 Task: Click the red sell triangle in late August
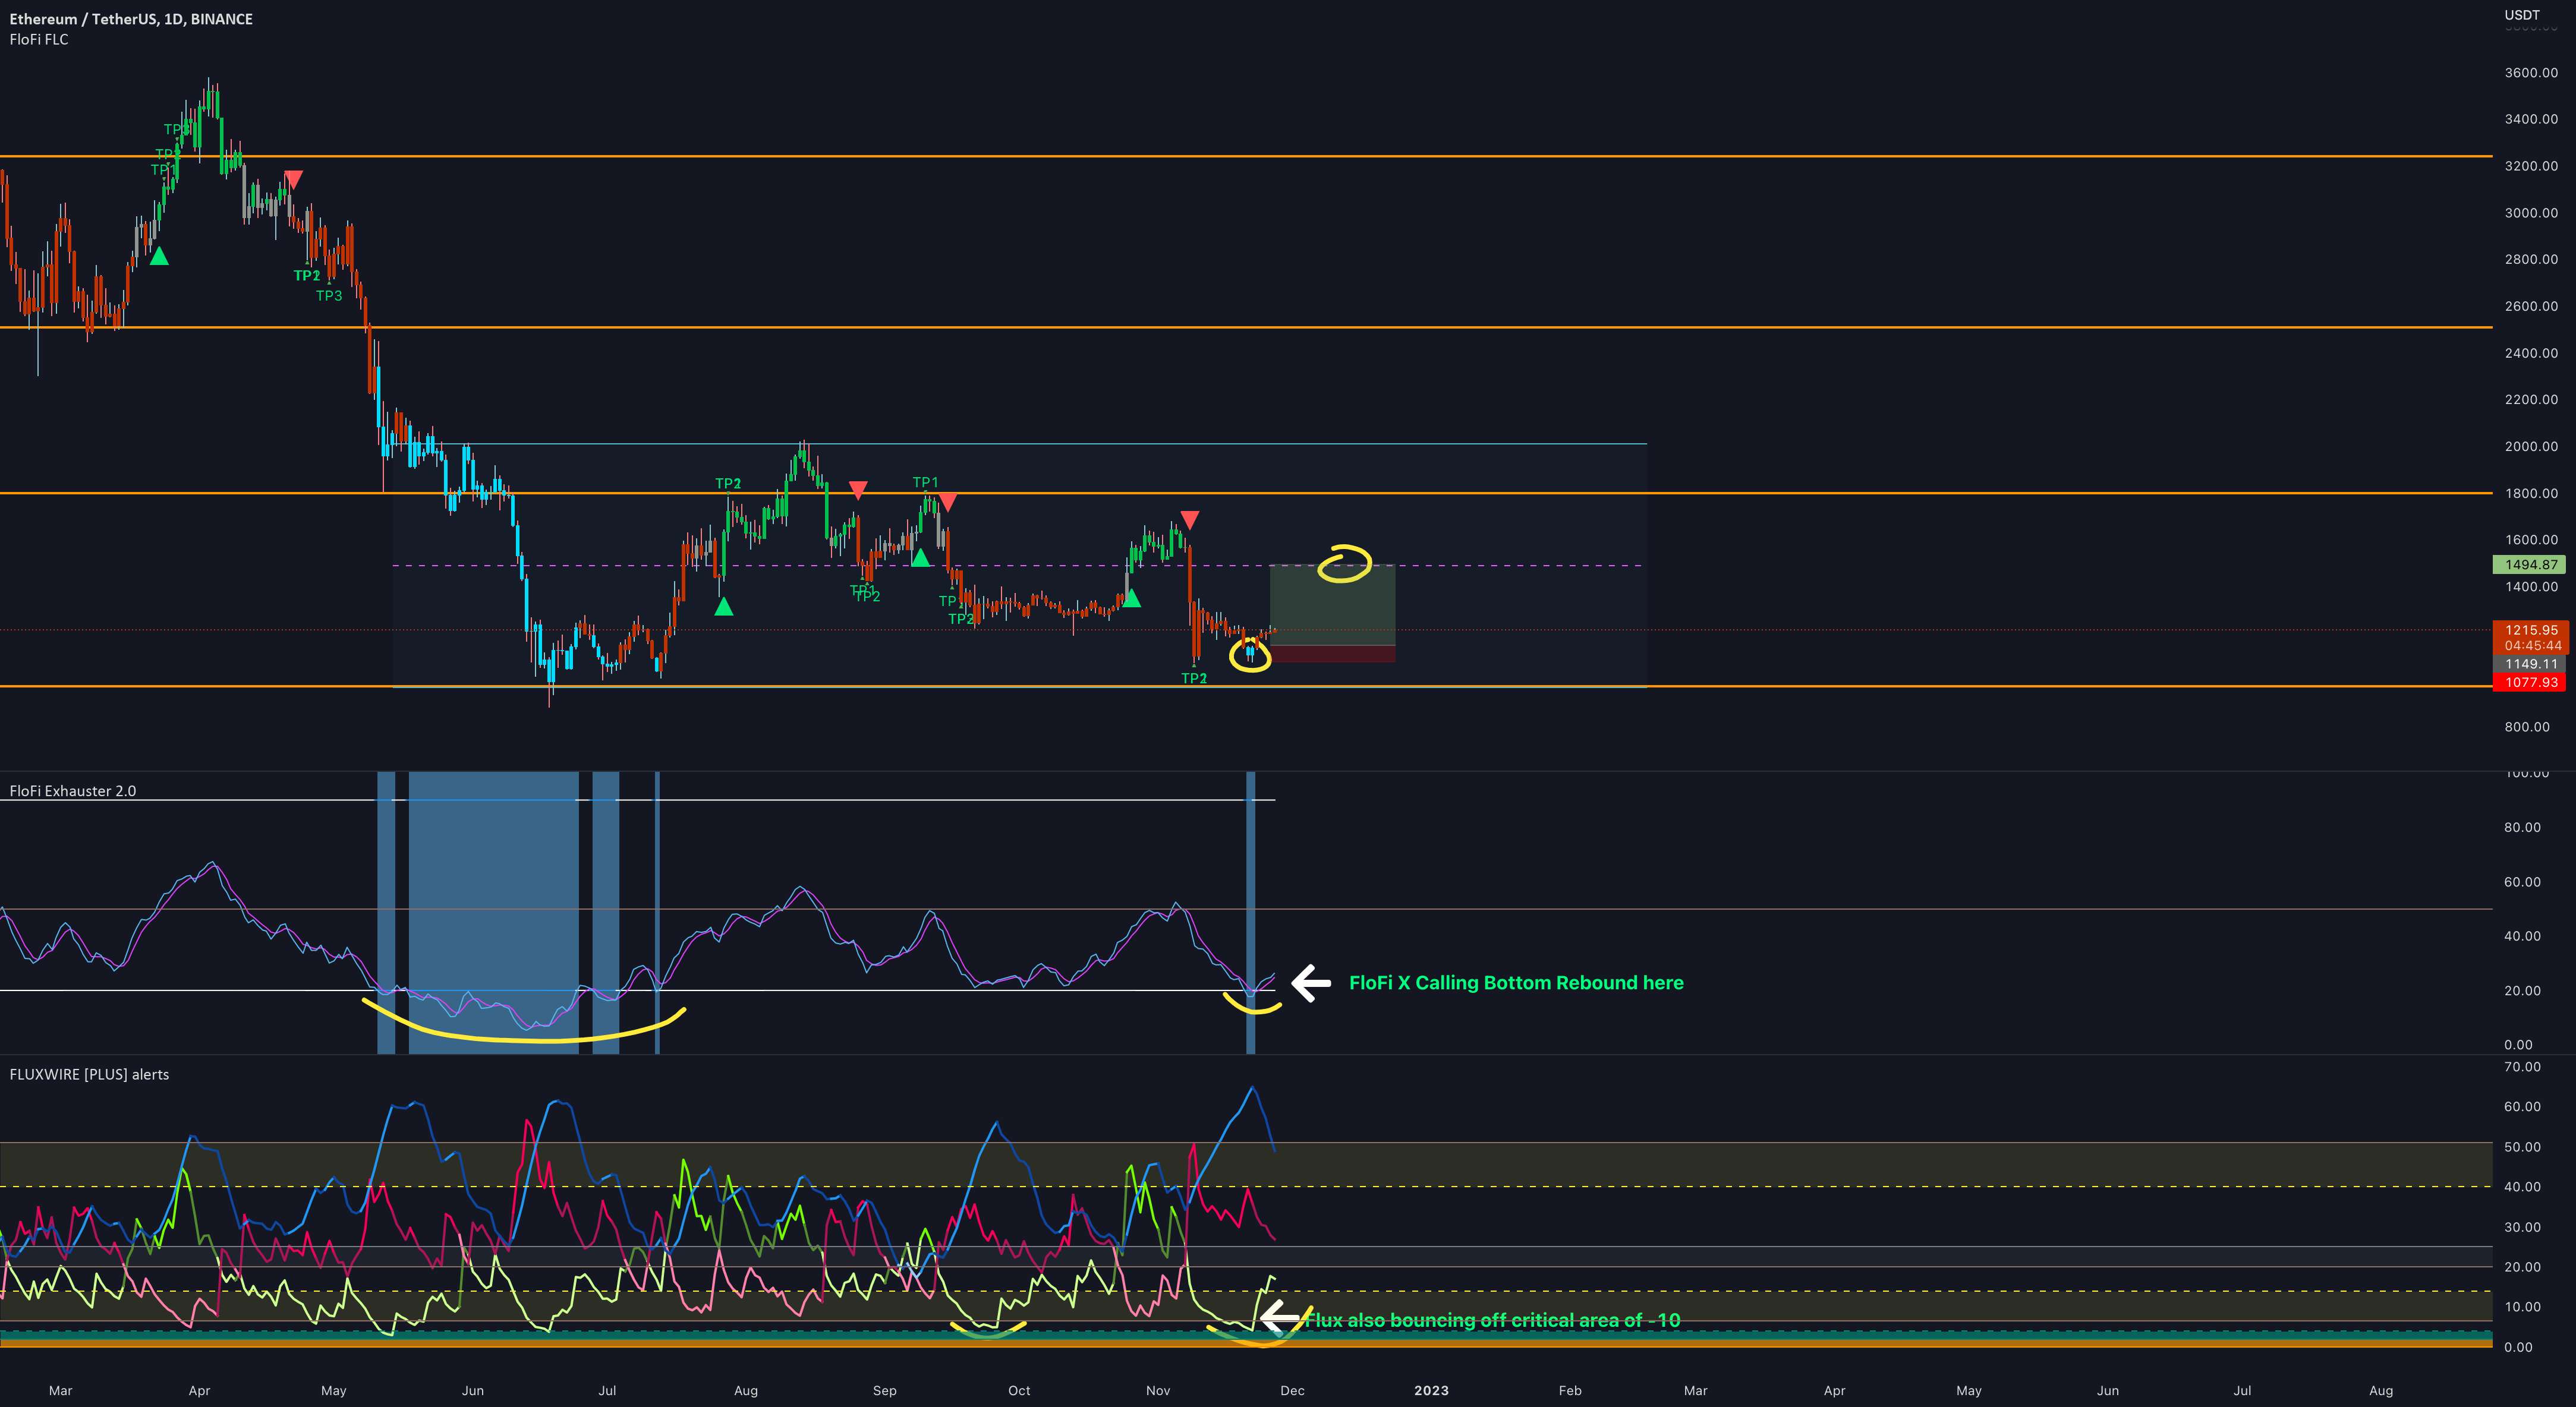pyautogui.click(x=858, y=490)
